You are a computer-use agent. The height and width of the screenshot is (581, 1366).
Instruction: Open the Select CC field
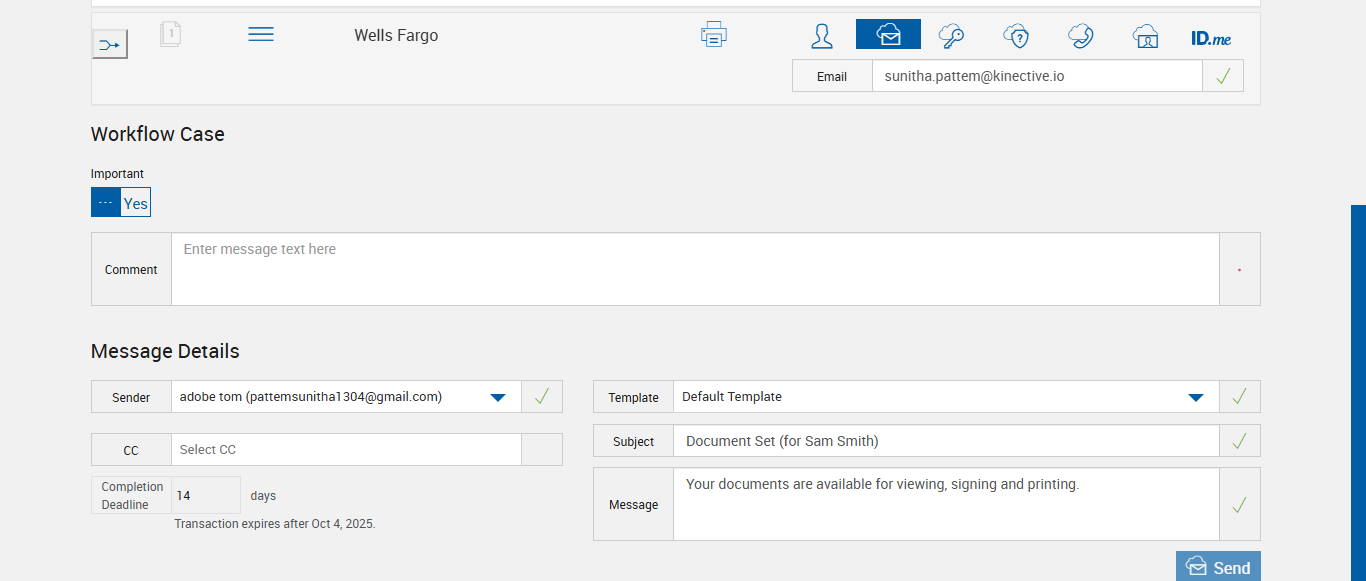346,450
